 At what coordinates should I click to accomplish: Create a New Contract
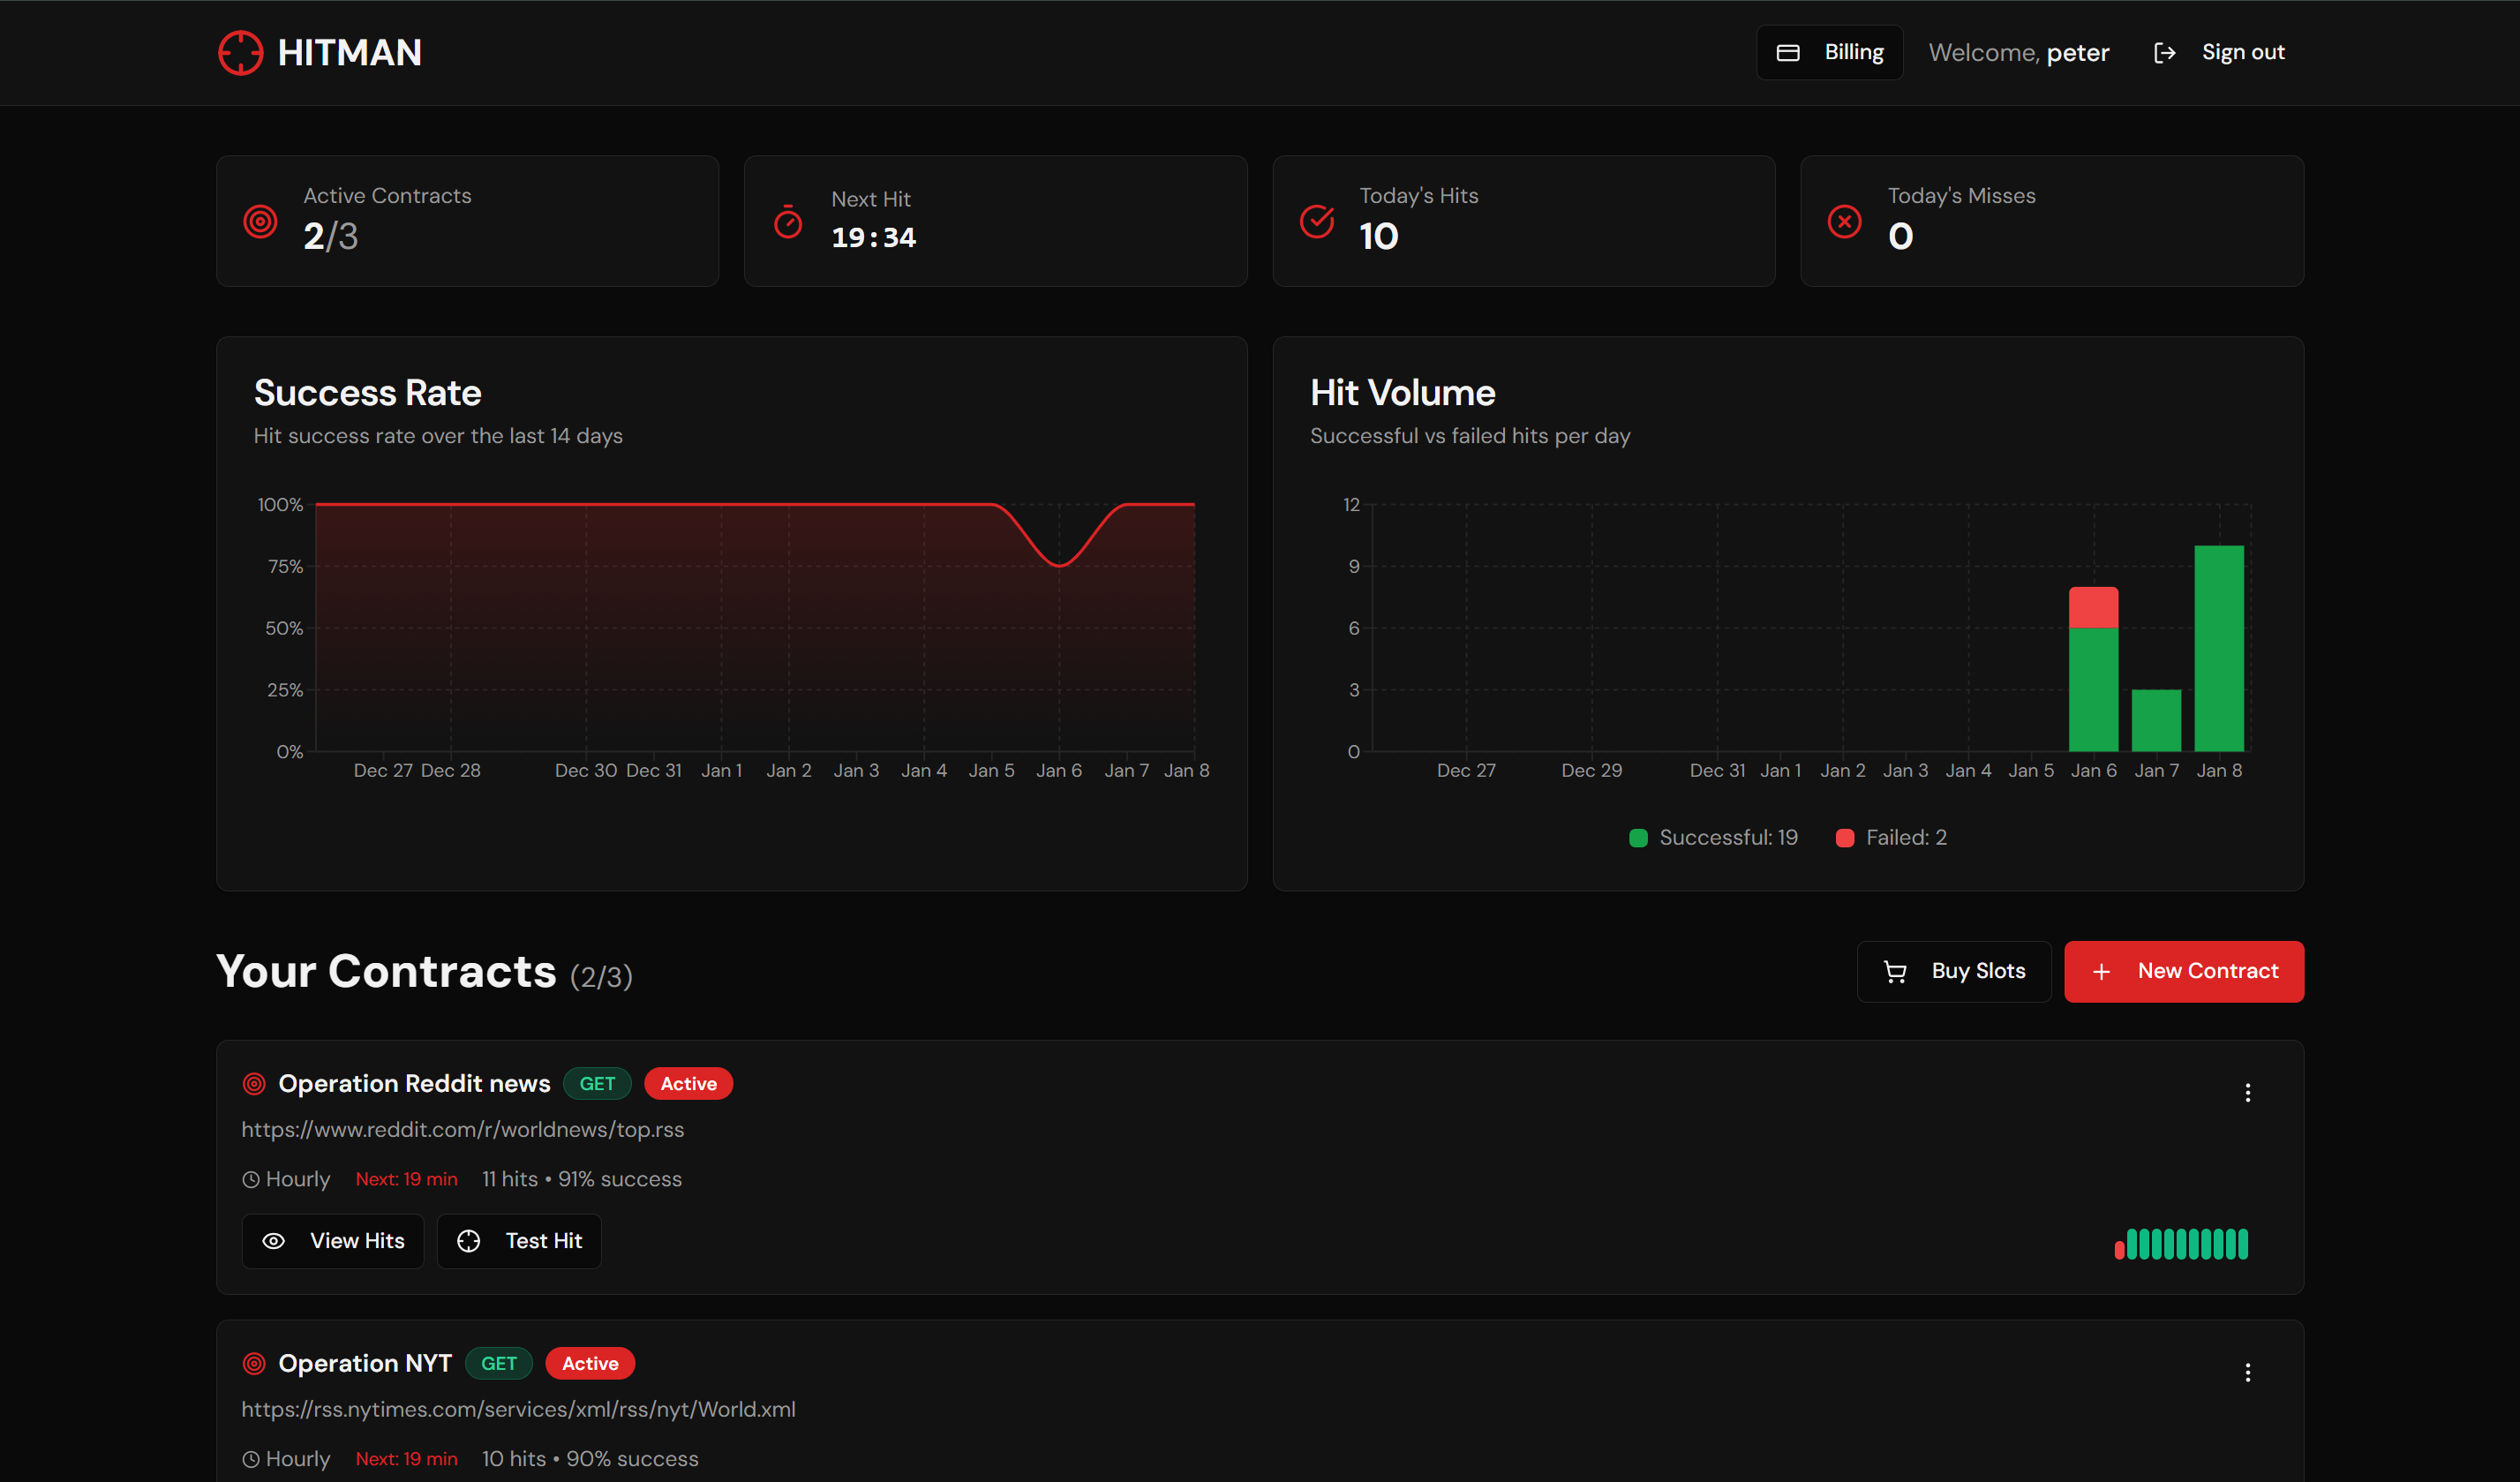2183,971
